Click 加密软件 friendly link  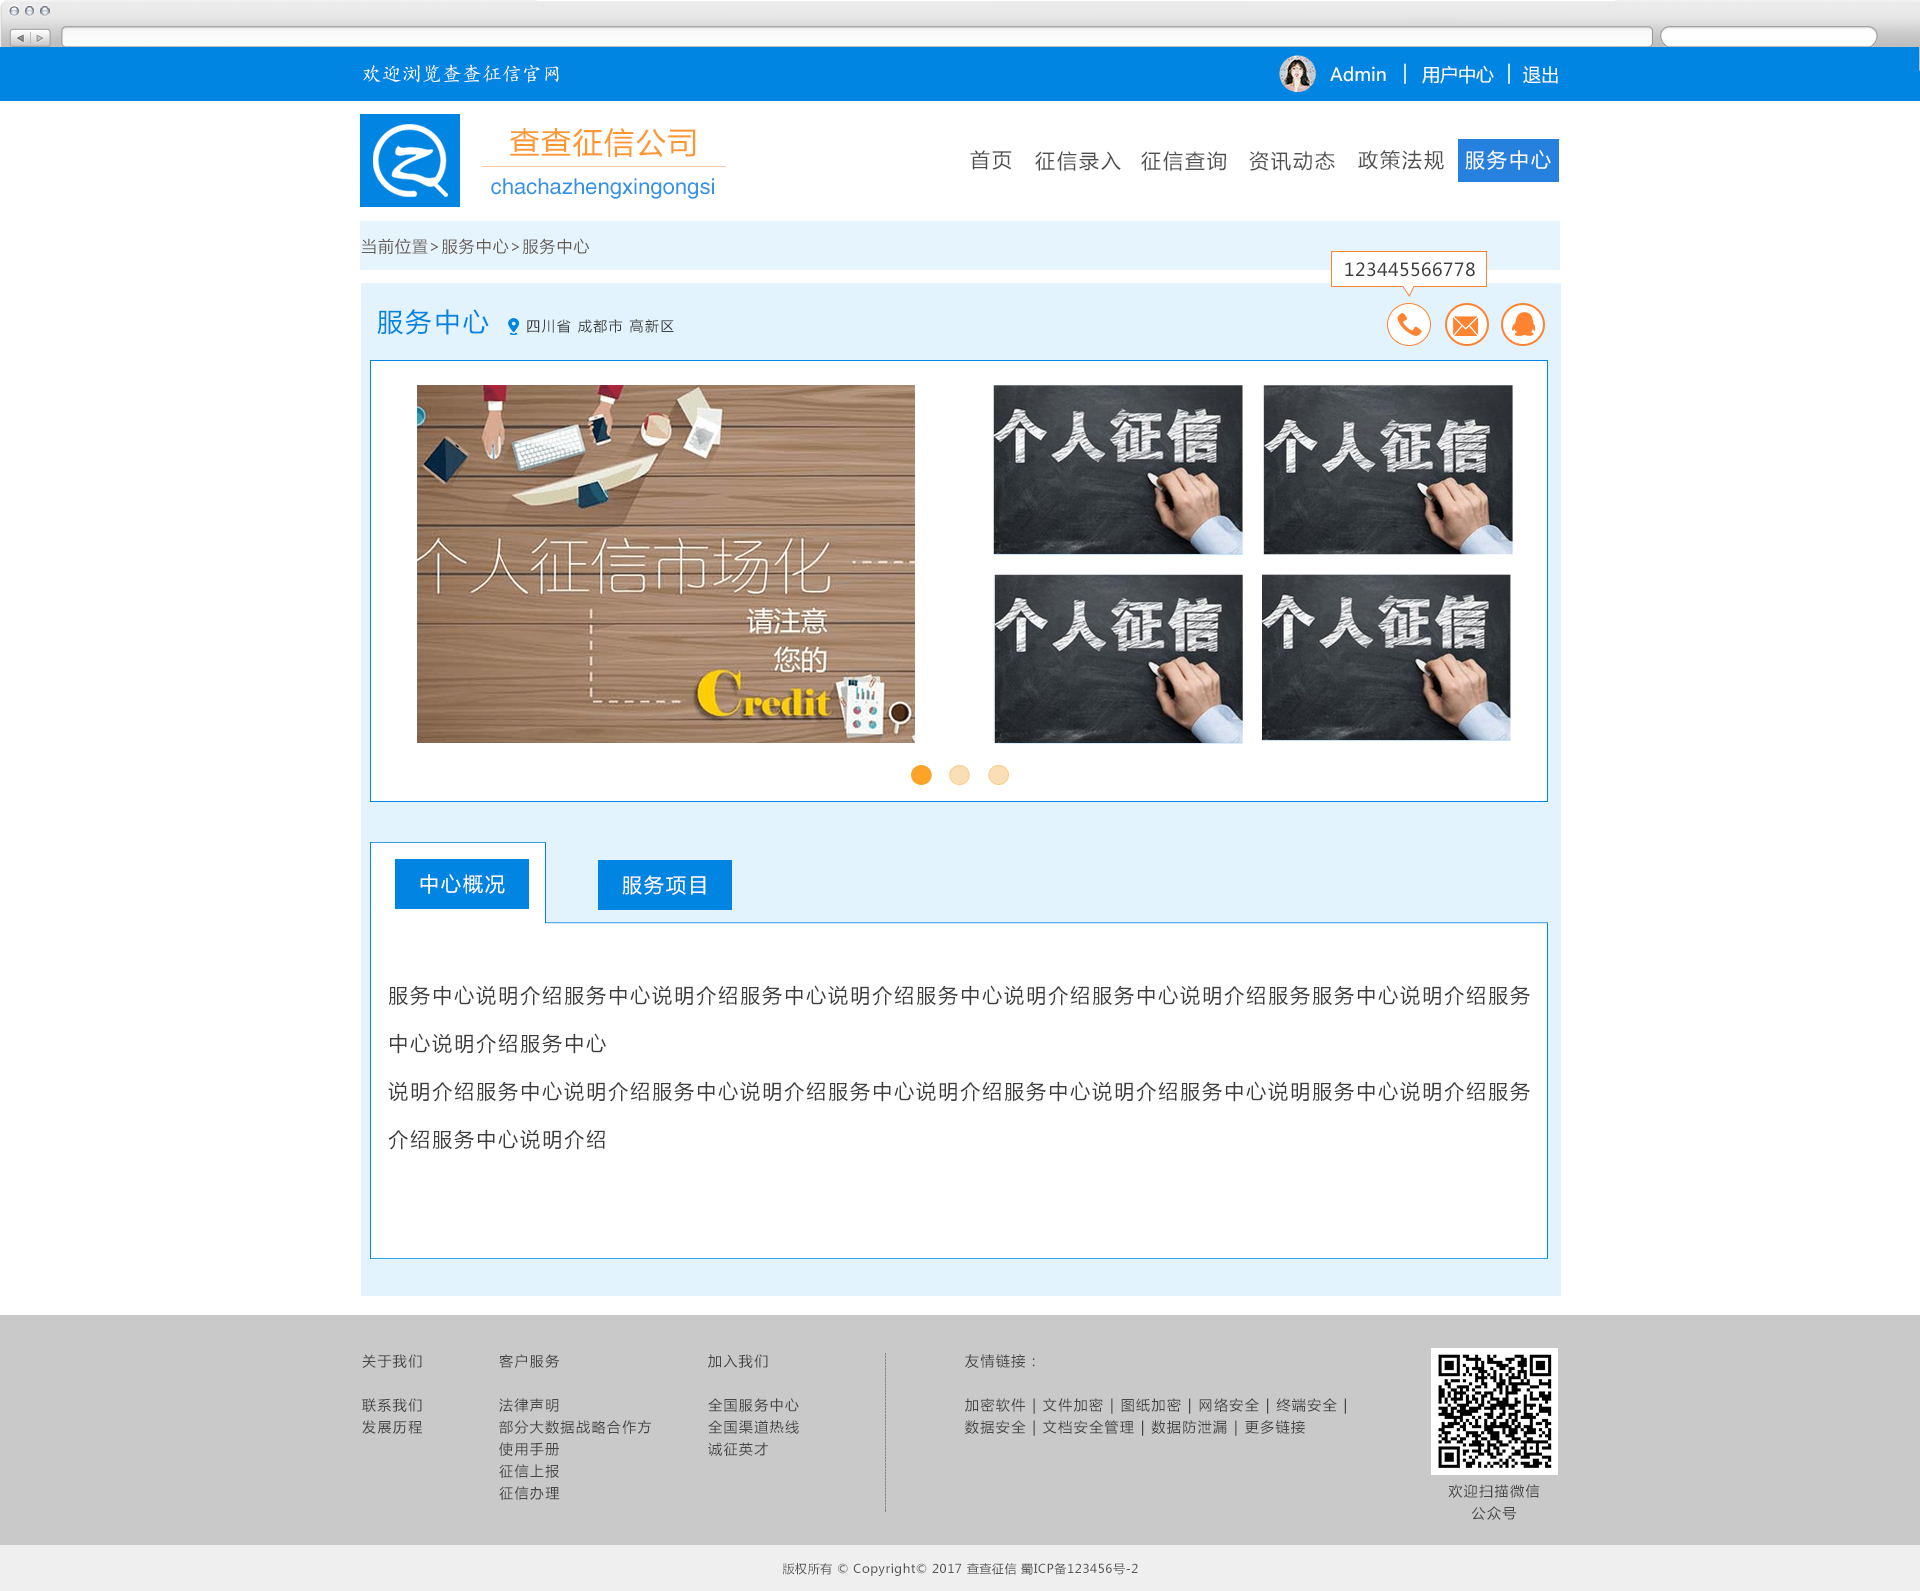click(995, 1405)
